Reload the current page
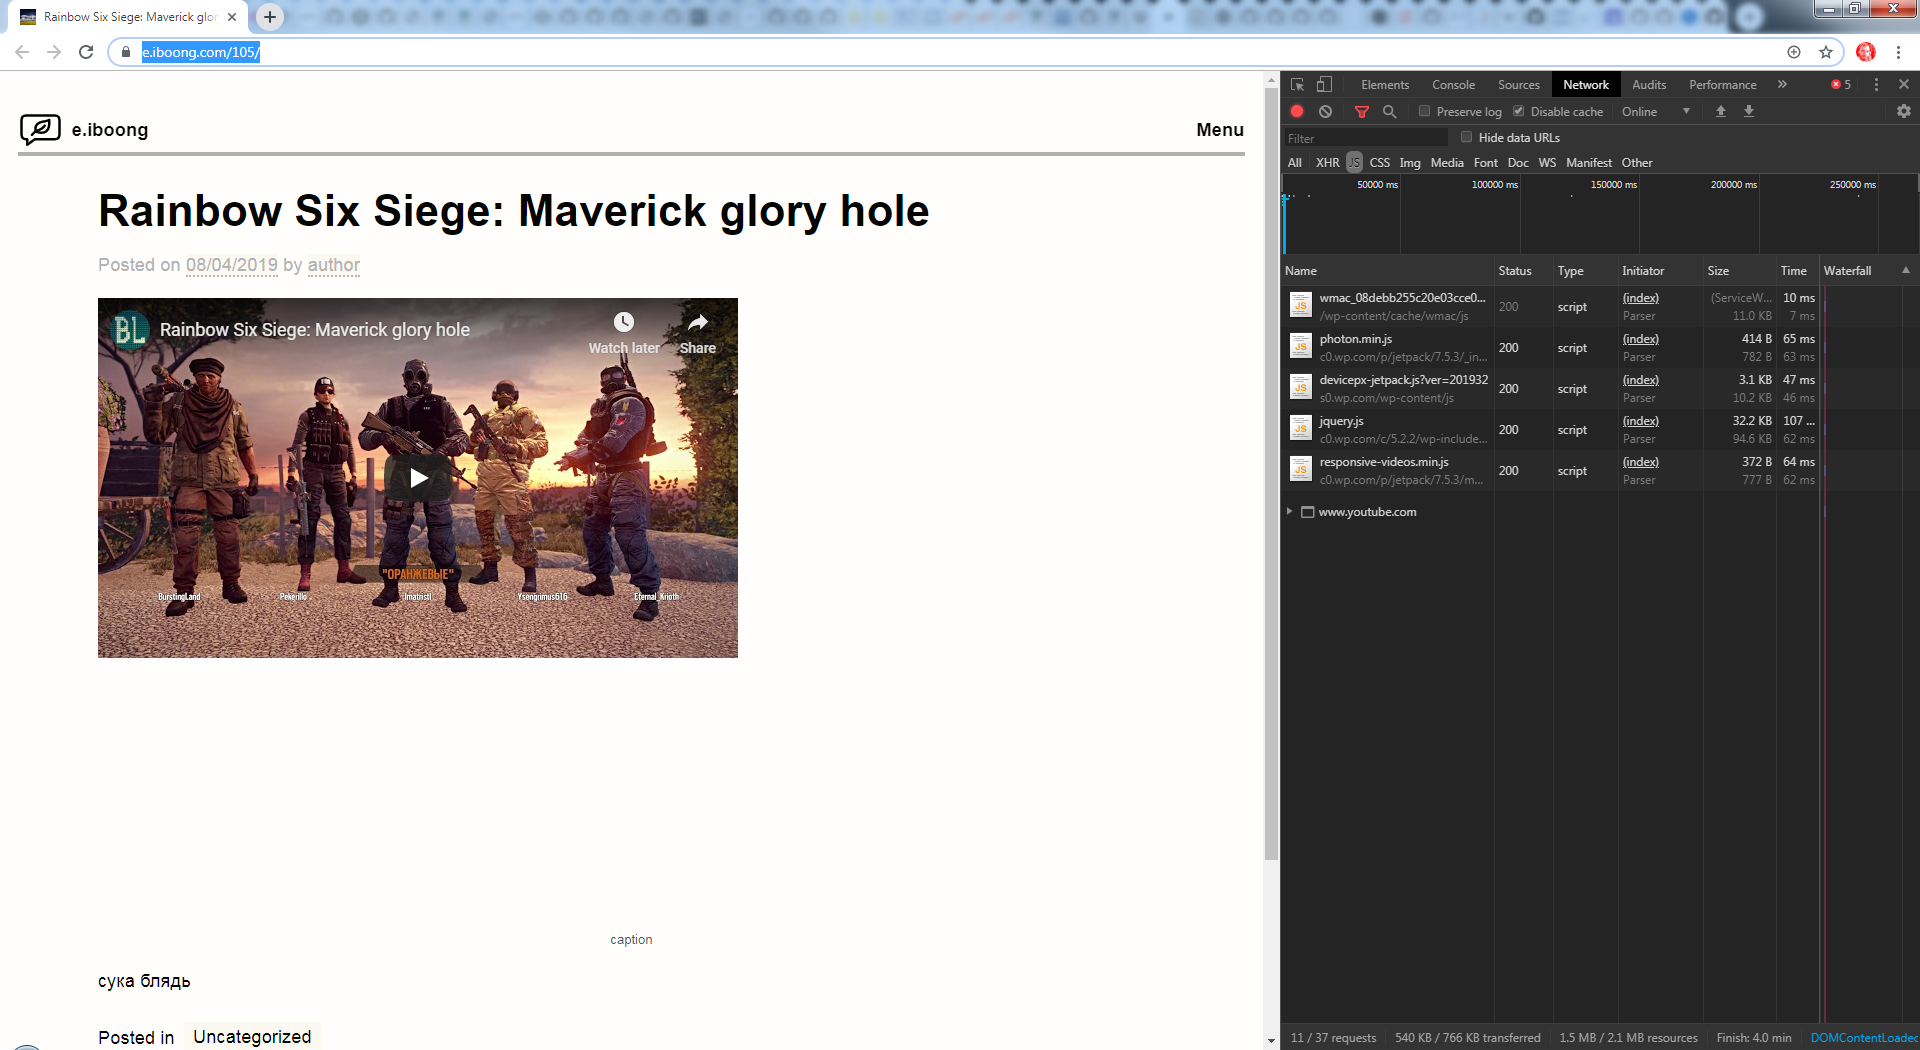This screenshot has height=1050, width=1920. (x=86, y=52)
